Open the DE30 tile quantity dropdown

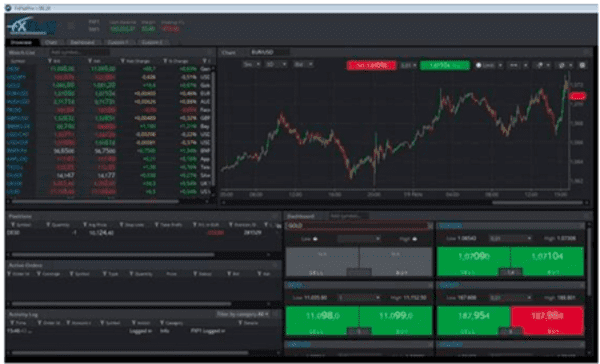tap(359, 297)
